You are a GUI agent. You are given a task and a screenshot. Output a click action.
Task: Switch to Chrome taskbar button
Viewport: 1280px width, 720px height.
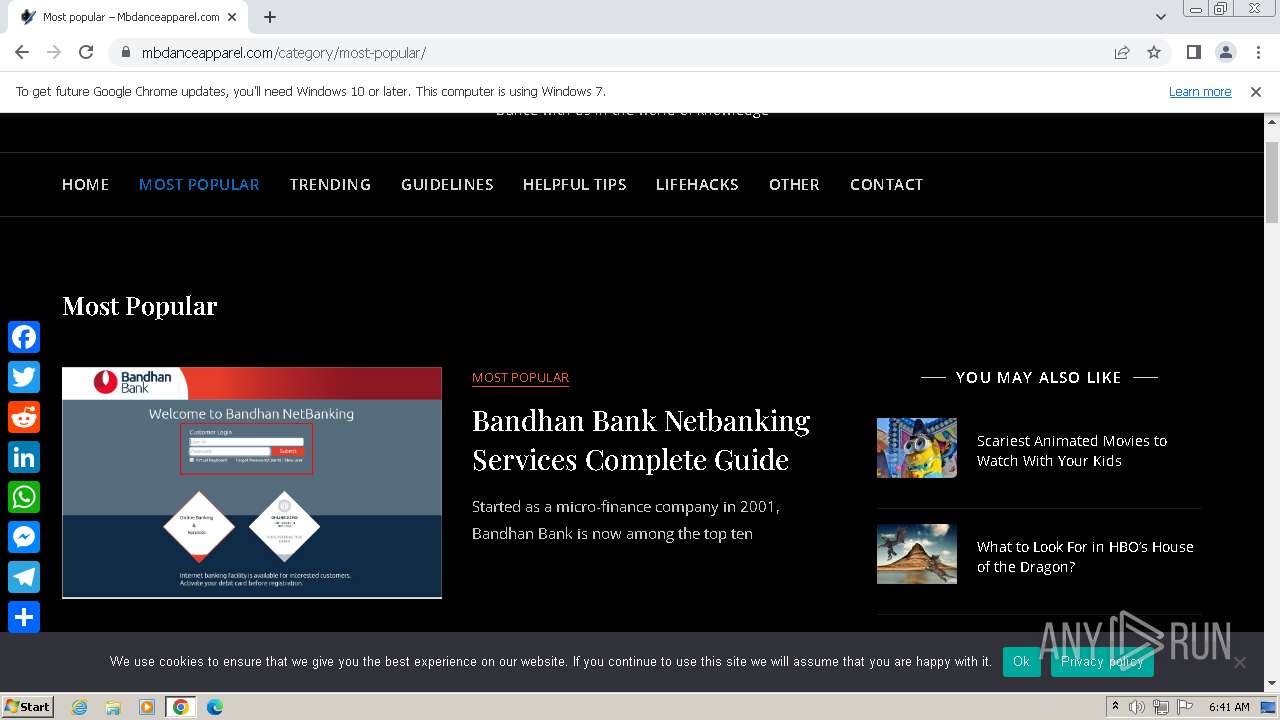181,707
